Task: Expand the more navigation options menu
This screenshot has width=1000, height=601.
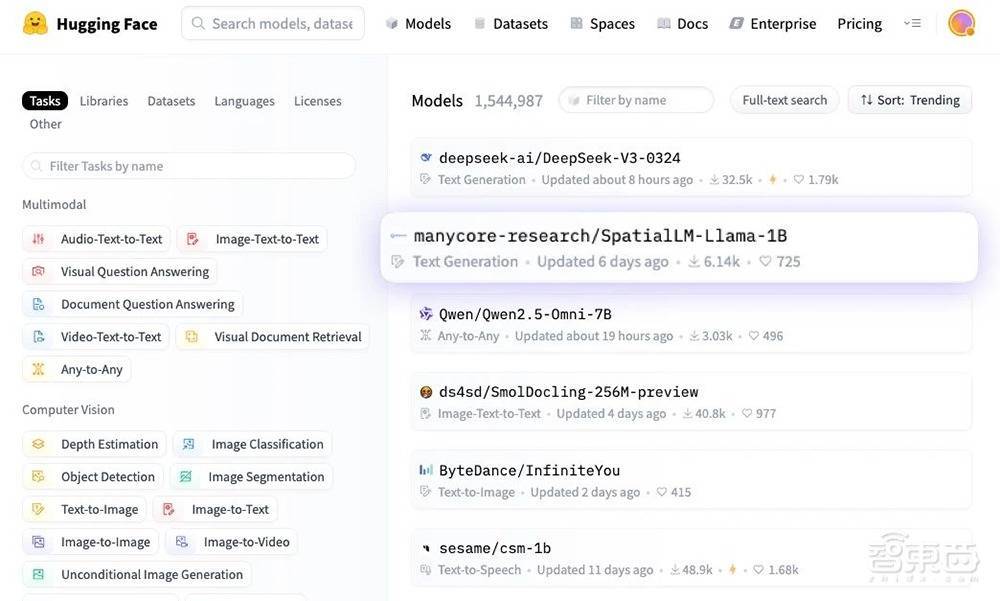Action: coord(912,24)
